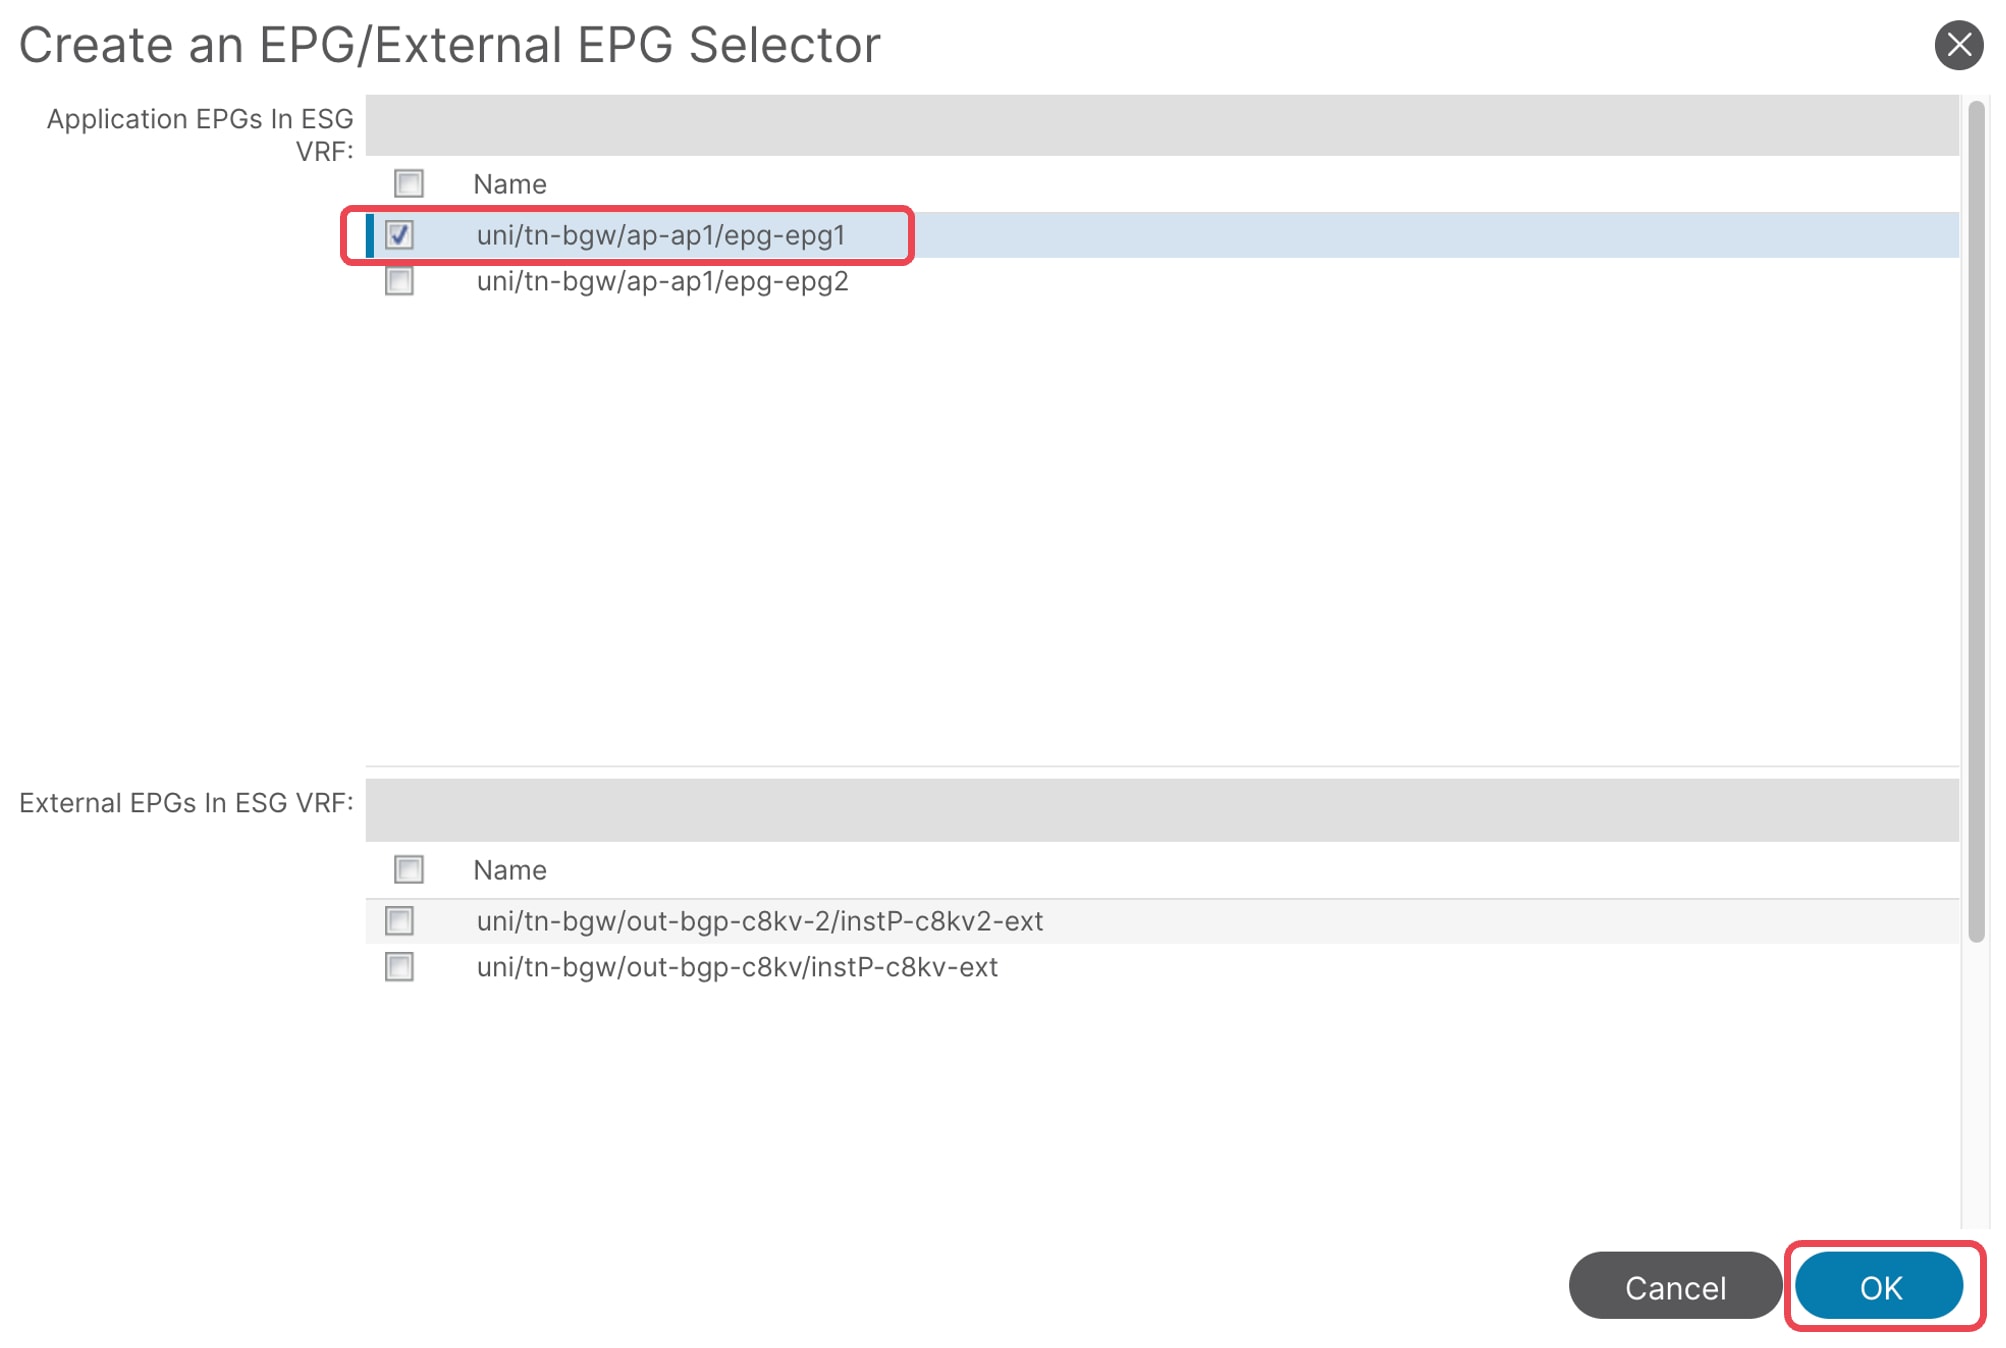Click the Cancel button

pos(1675,1286)
